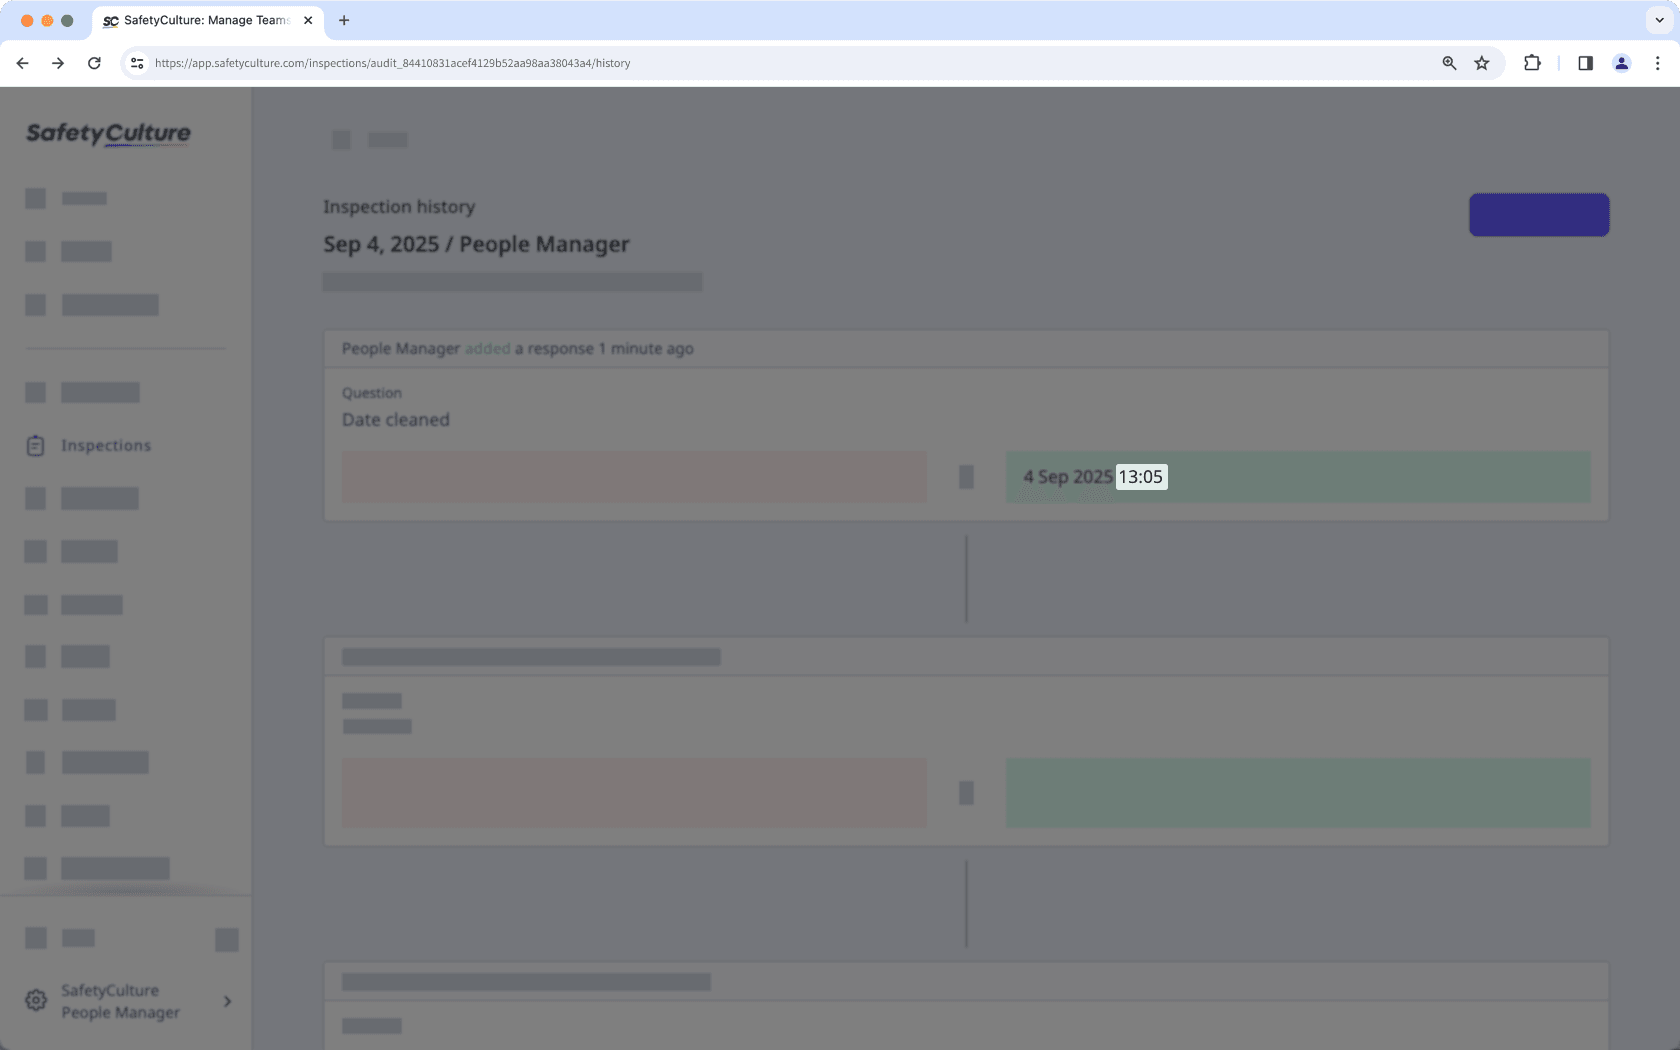The image size is (1680, 1050).
Task: Bookmark this page with the star icon
Action: [x=1481, y=63]
